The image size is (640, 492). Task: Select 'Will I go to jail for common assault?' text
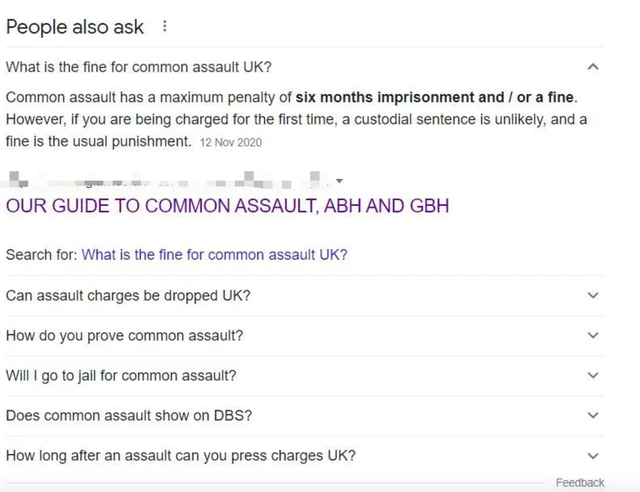click(121, 376)
